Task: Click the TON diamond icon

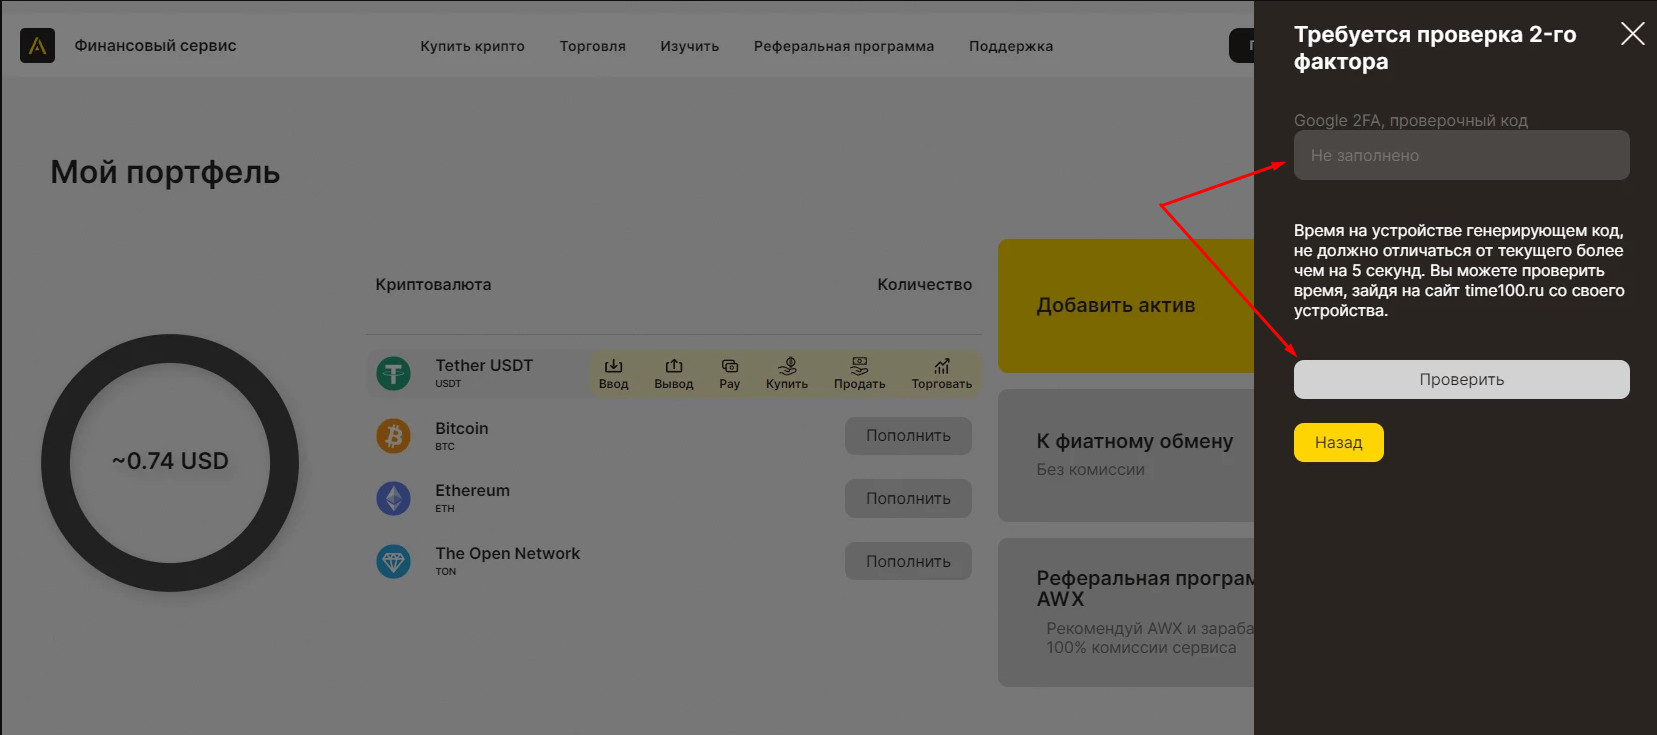Action: [x=393, y=561]
